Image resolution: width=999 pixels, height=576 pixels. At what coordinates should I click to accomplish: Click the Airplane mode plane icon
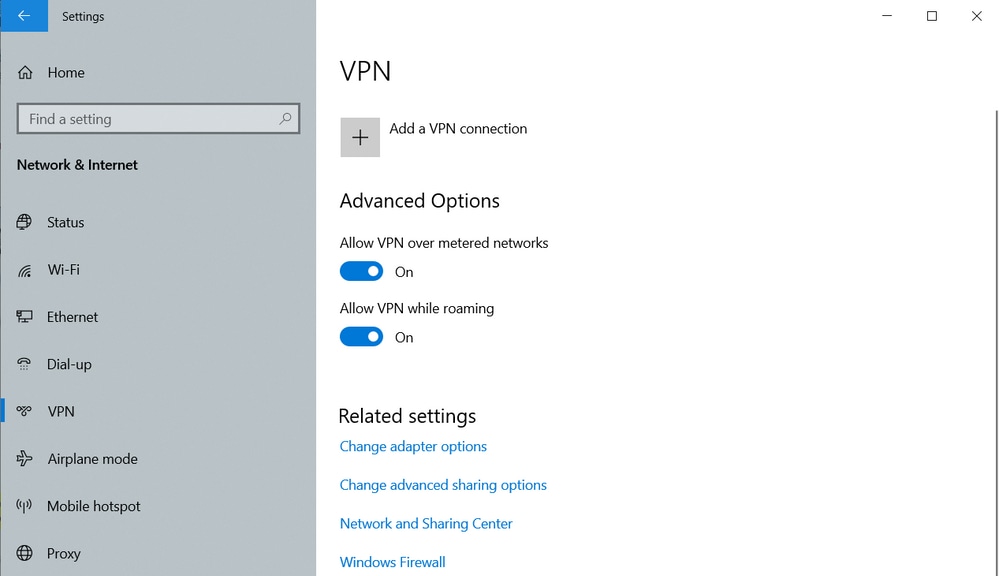pyautogui.click(x=24, y=458)
